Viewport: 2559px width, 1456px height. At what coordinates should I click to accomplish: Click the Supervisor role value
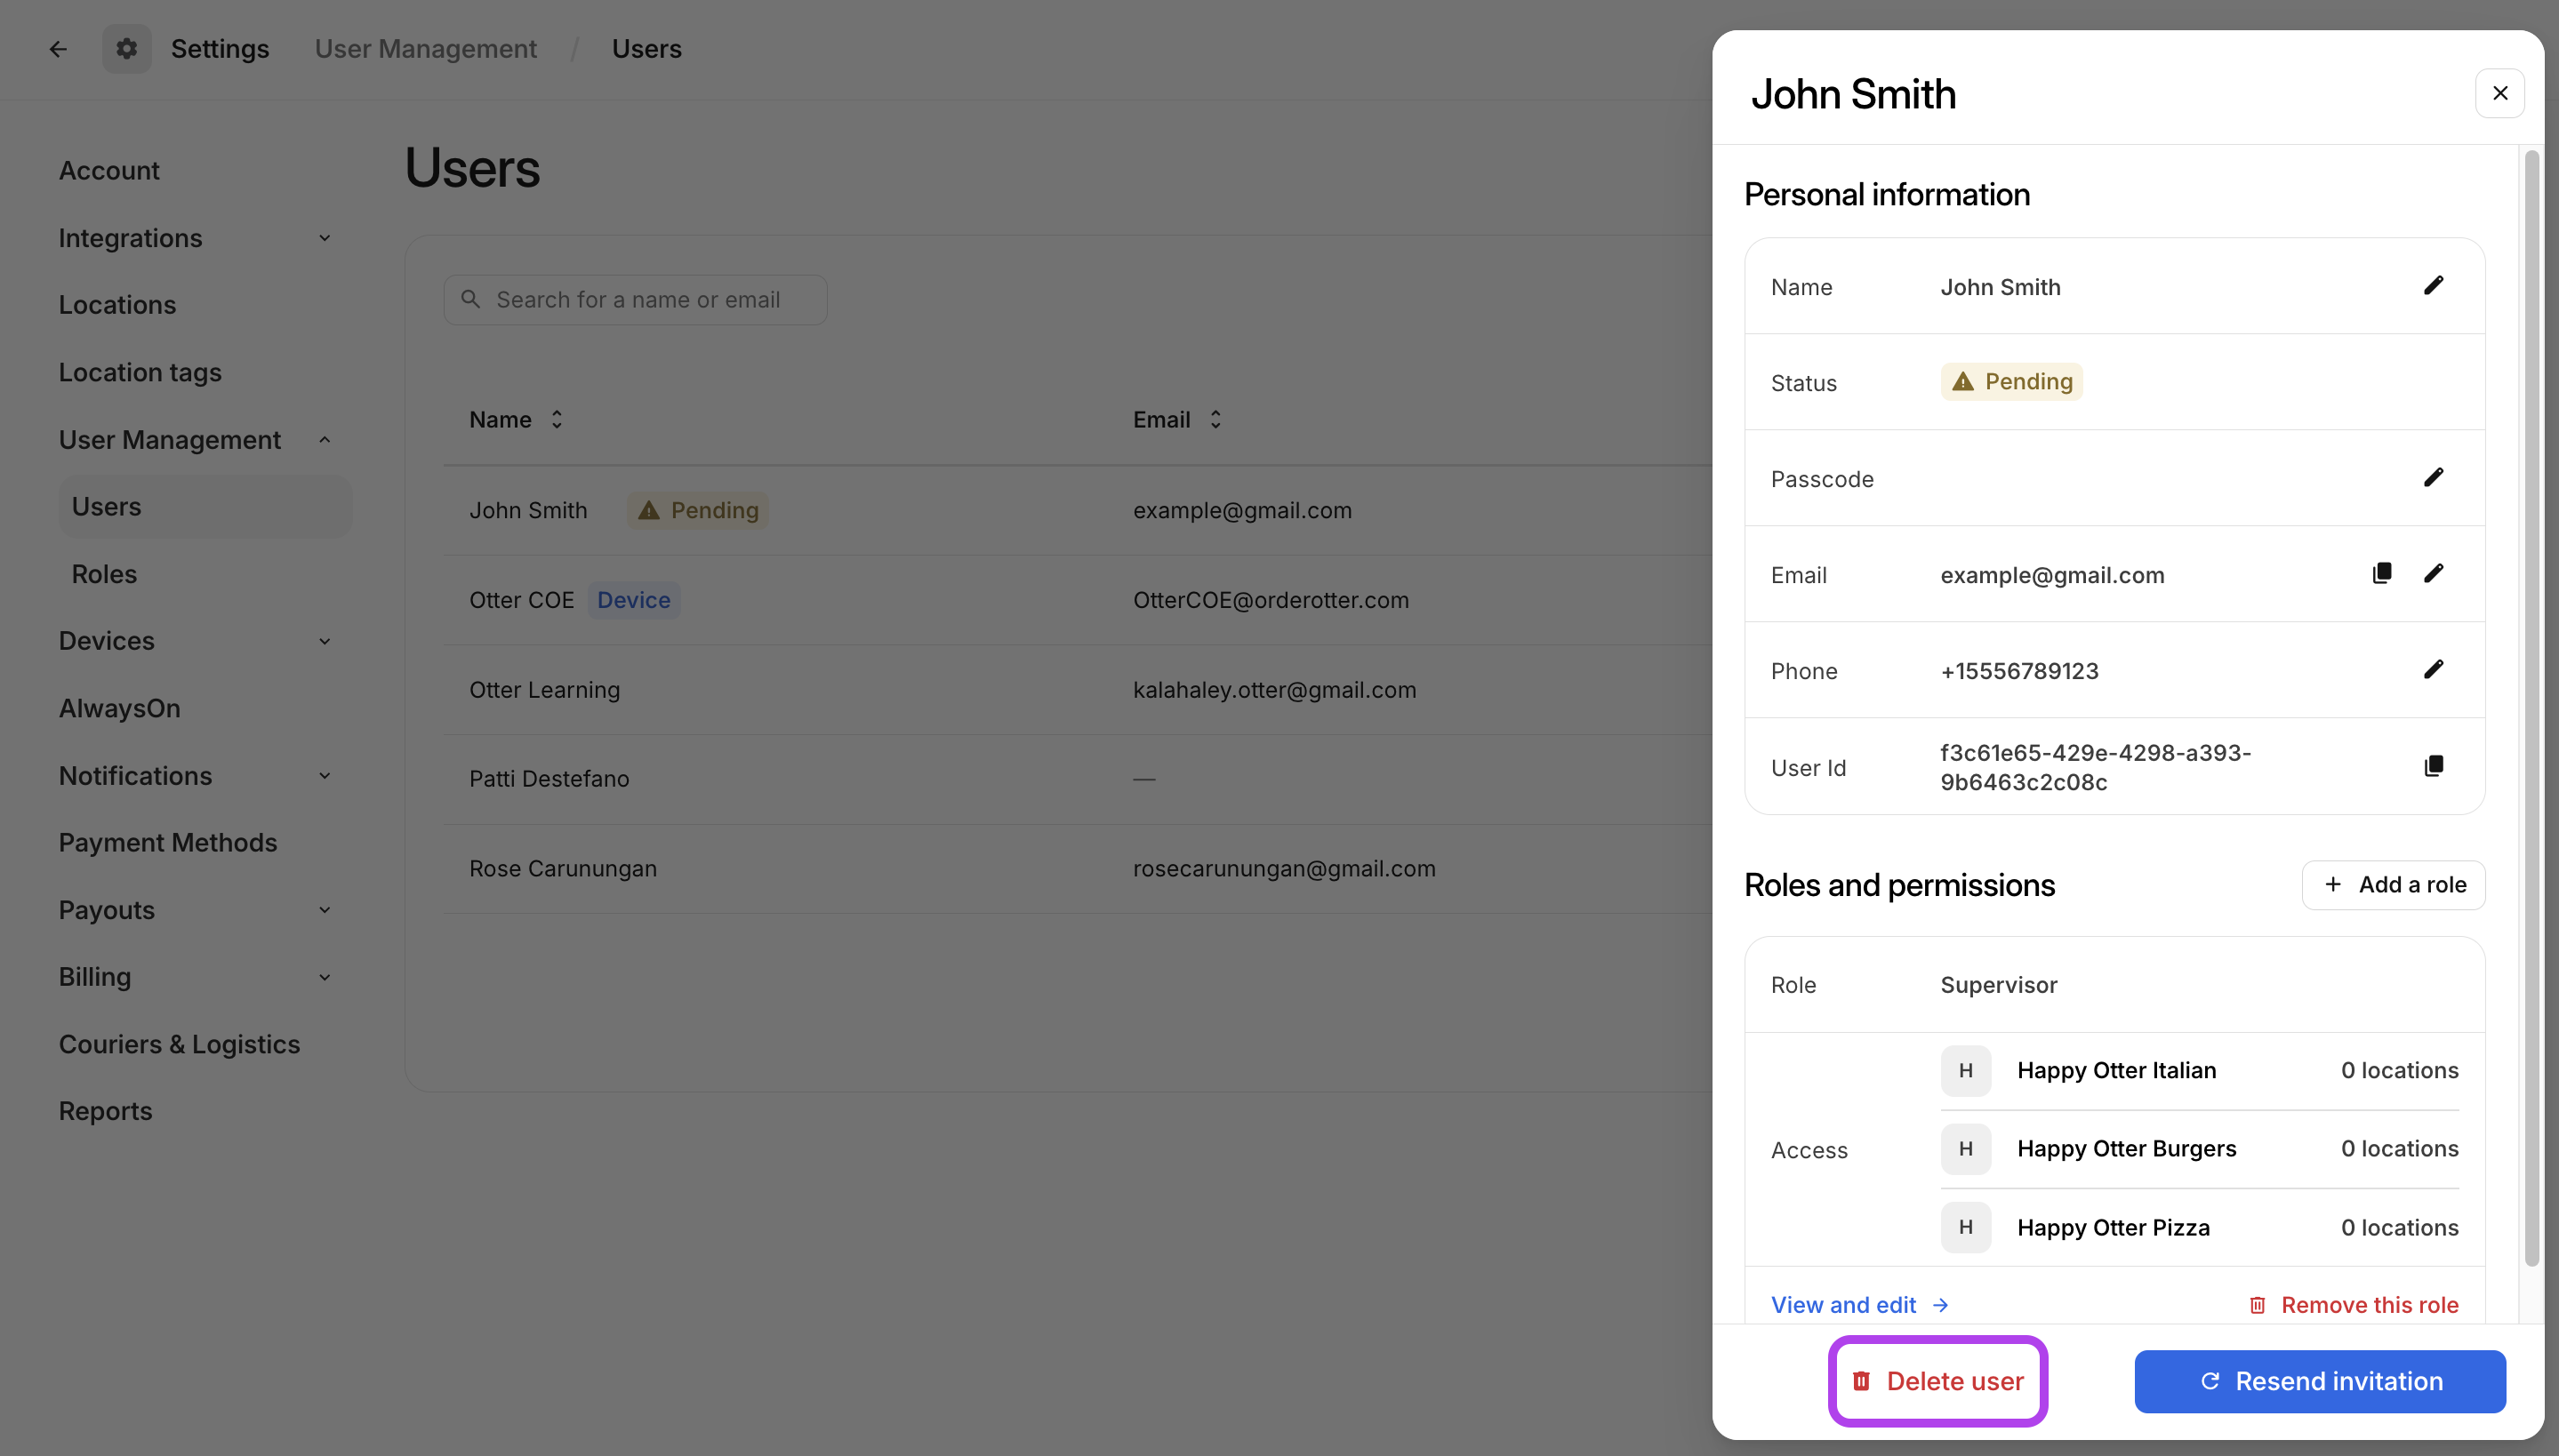point(1998,985)
